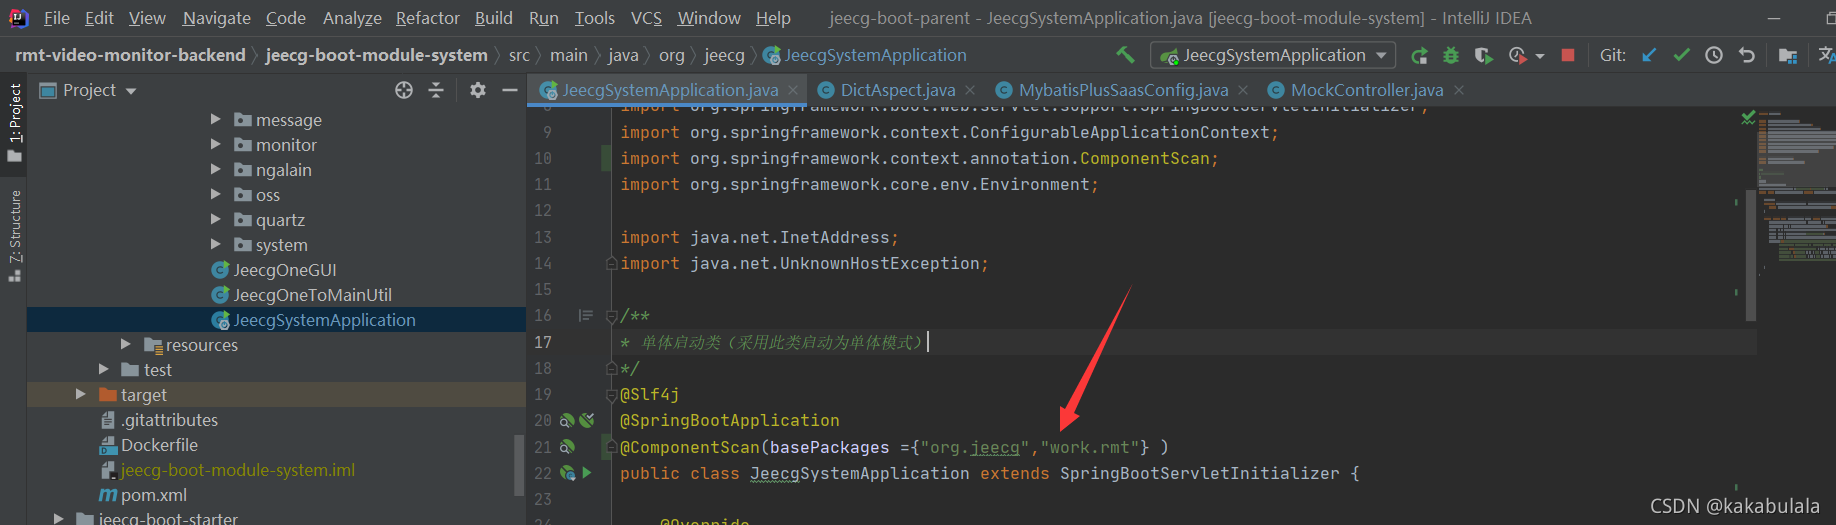The width and height of the screenshot is (1836, 525).
Task: Open Project panel gear settings
Action: (x=478, y=90)
